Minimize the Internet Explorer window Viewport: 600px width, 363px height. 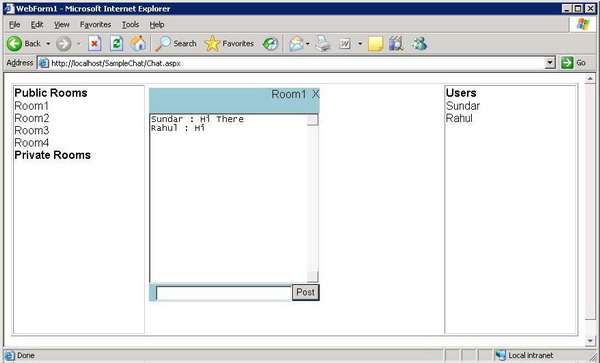point(568,8)
